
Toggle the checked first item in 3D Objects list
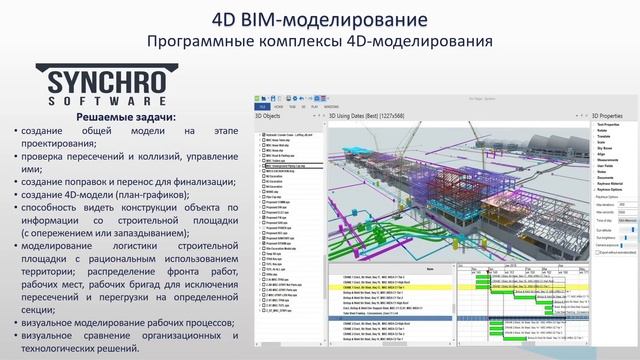(264, 135)
